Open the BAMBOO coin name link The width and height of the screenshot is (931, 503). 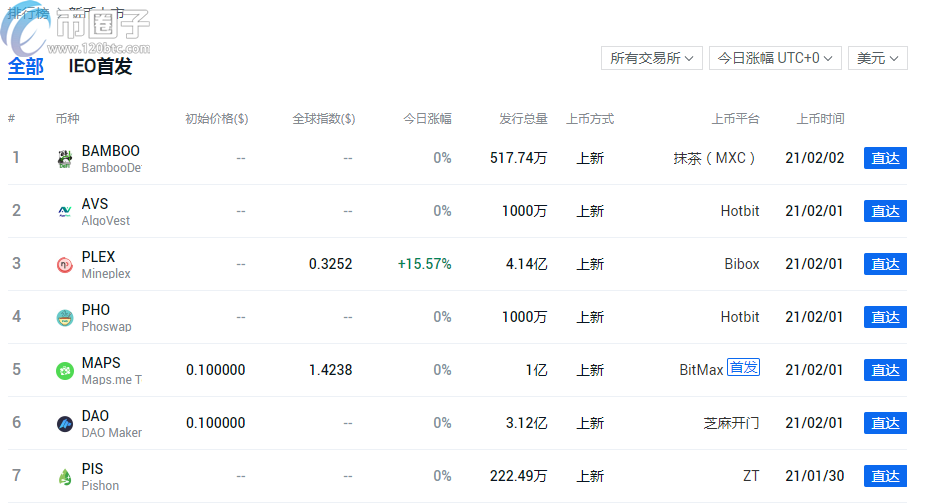pos(110,151)
